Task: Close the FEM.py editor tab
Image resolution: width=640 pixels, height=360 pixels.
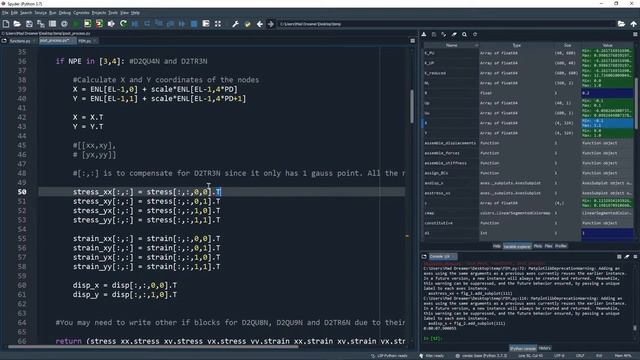Action: [95, 41]
